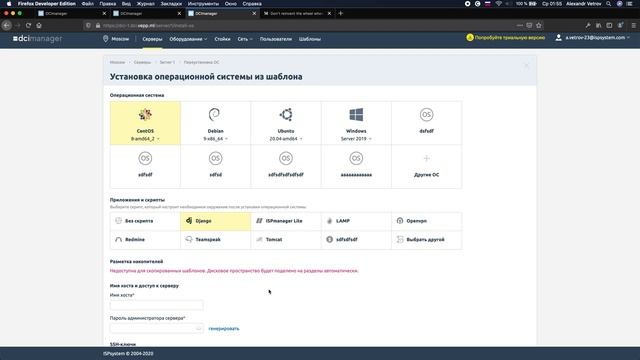Choose the dsfsdf OS template tile

point(427,123)
